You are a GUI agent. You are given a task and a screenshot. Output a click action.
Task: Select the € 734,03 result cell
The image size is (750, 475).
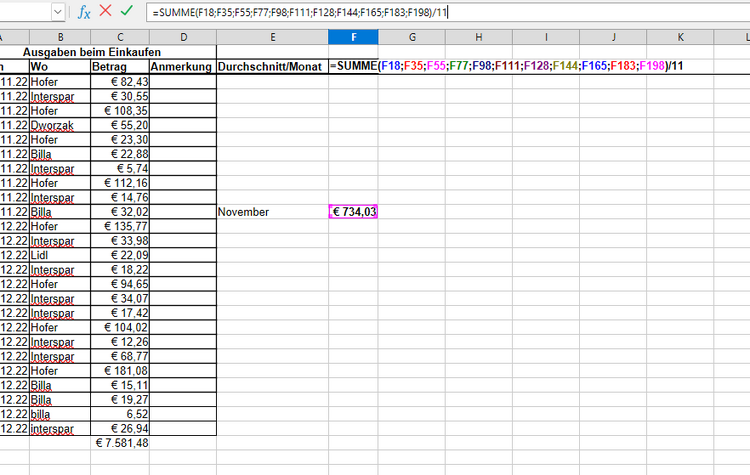[353, 212]
